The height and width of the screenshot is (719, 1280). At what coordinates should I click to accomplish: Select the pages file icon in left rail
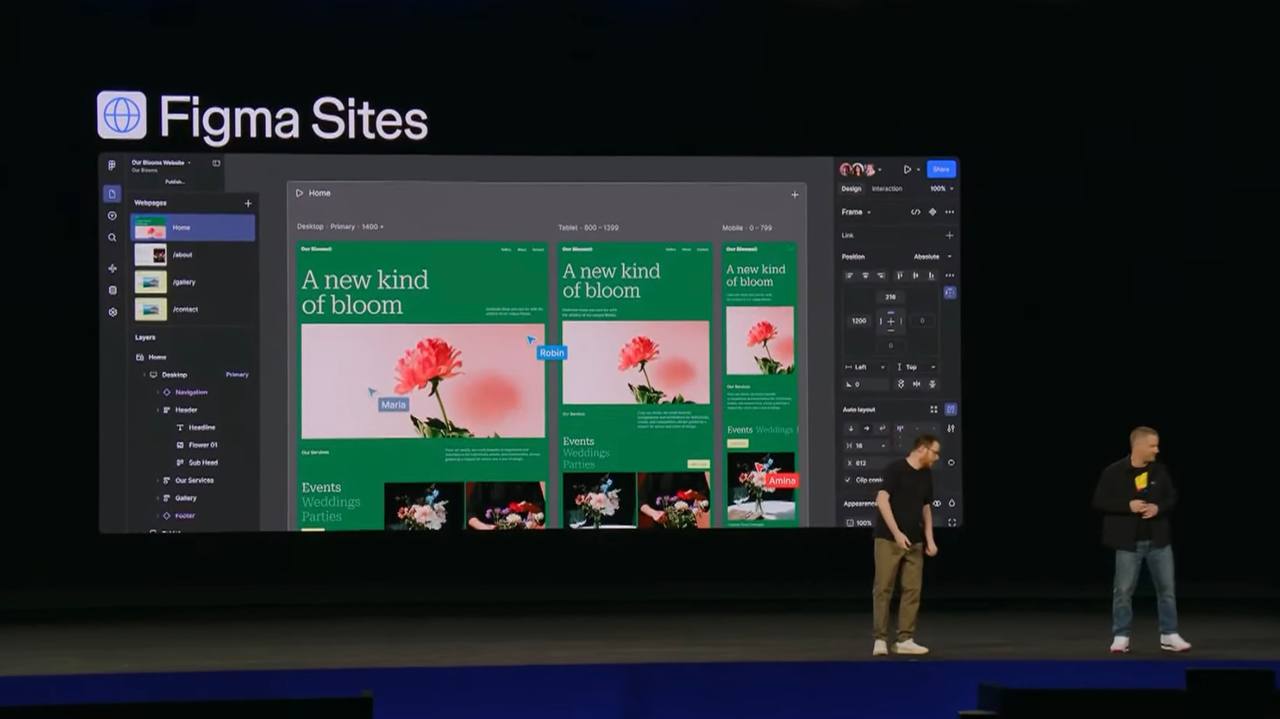(112, 194)
